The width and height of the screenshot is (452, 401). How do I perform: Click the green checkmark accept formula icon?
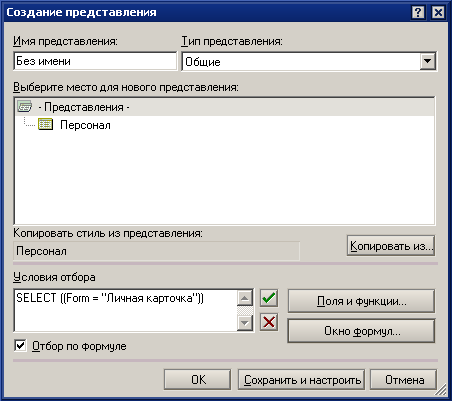(269, 298)
